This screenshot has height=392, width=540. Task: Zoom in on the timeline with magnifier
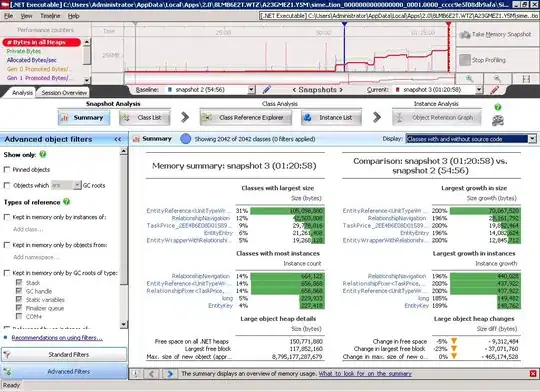tap(469, 79)
